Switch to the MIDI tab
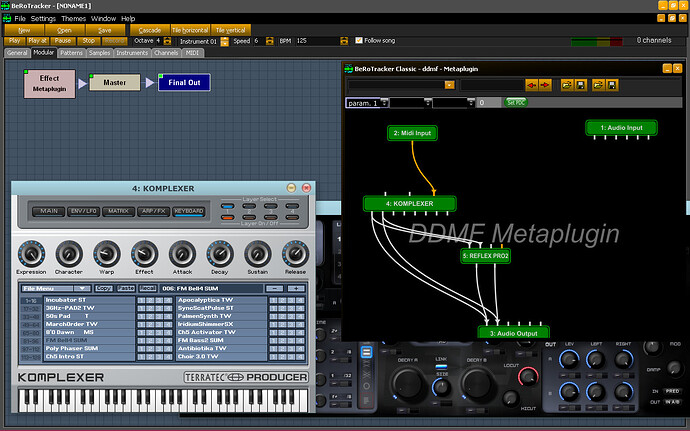The height and width of the screenshot is (431, 690). pos(192,53)
